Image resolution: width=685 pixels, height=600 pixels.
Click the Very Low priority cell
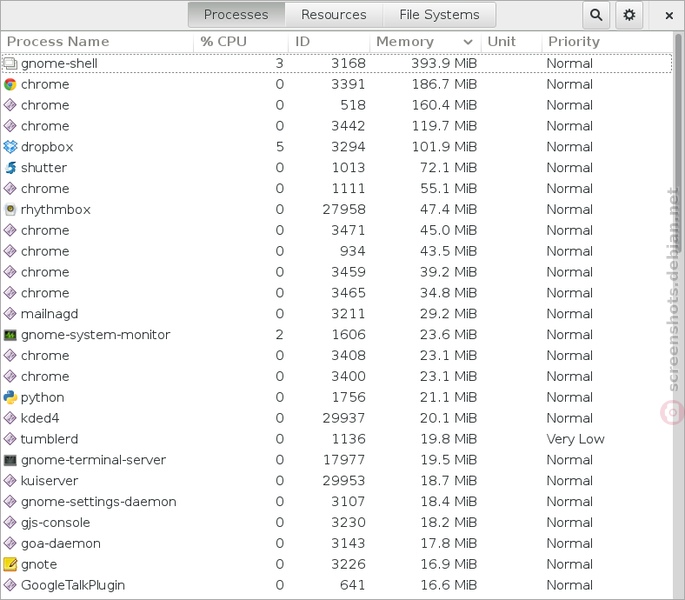pyautogui.click(x=575, y=439)
